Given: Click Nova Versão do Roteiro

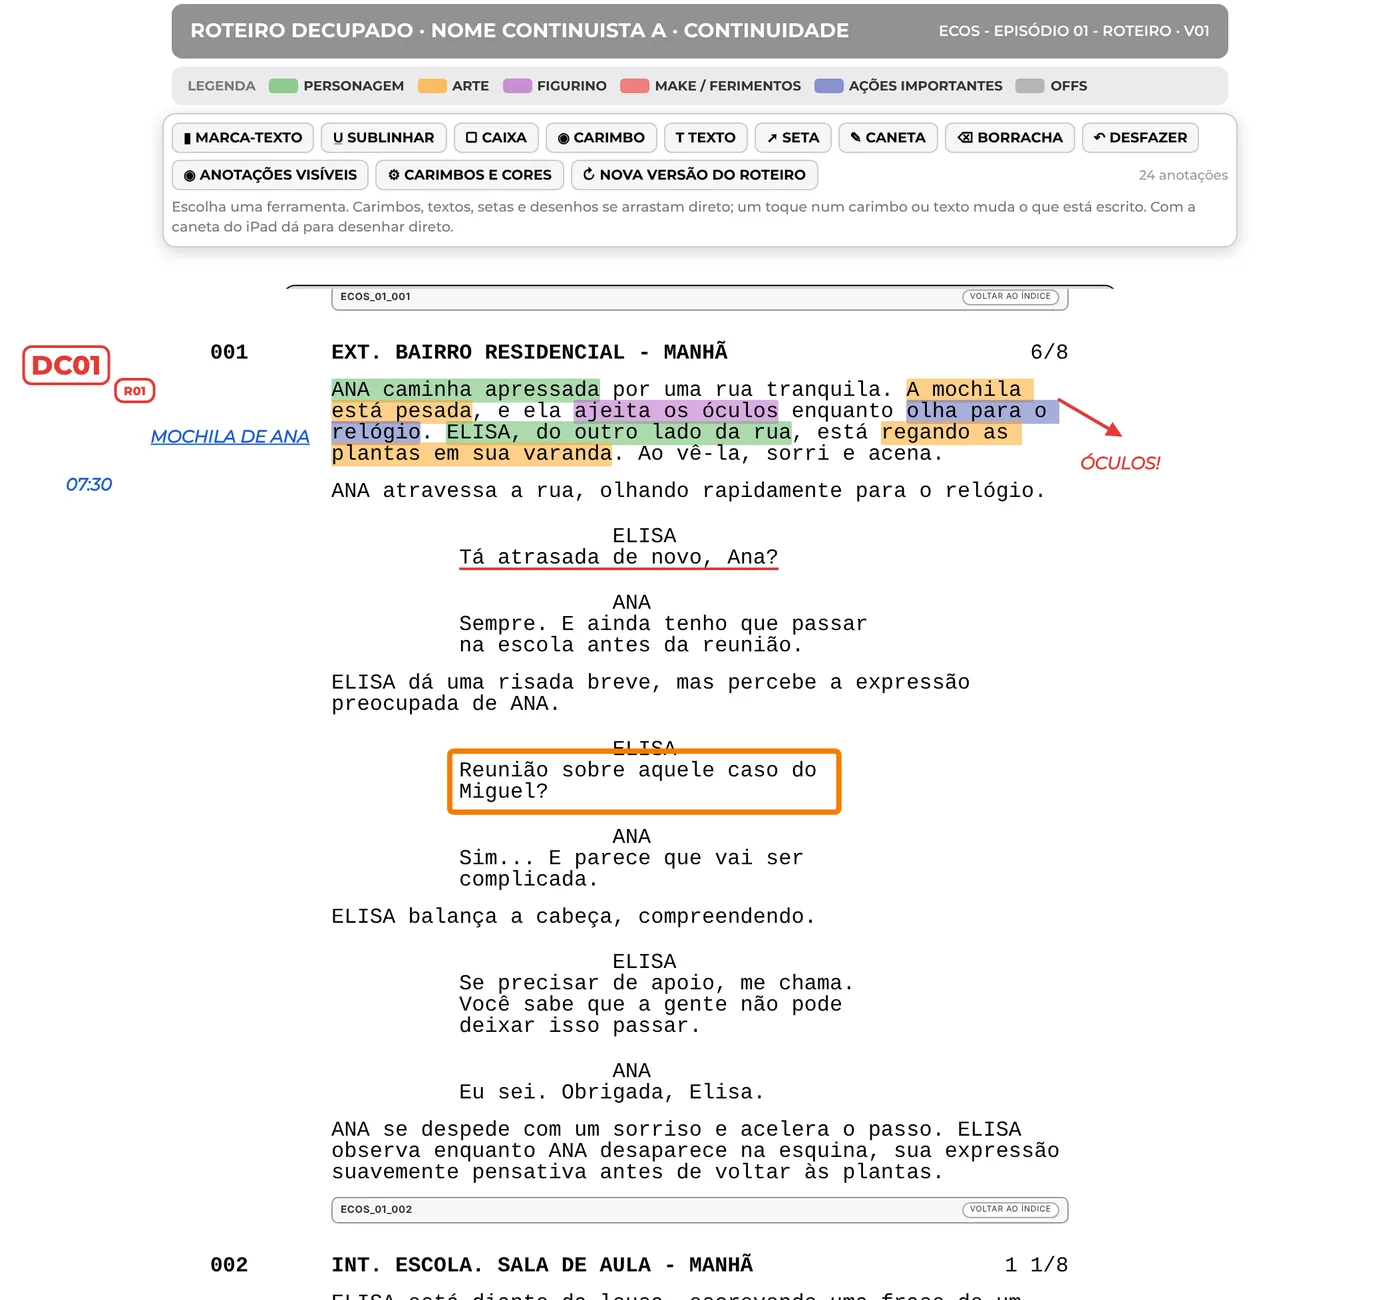Looking at the screenshot, I should tap(695, 174).
